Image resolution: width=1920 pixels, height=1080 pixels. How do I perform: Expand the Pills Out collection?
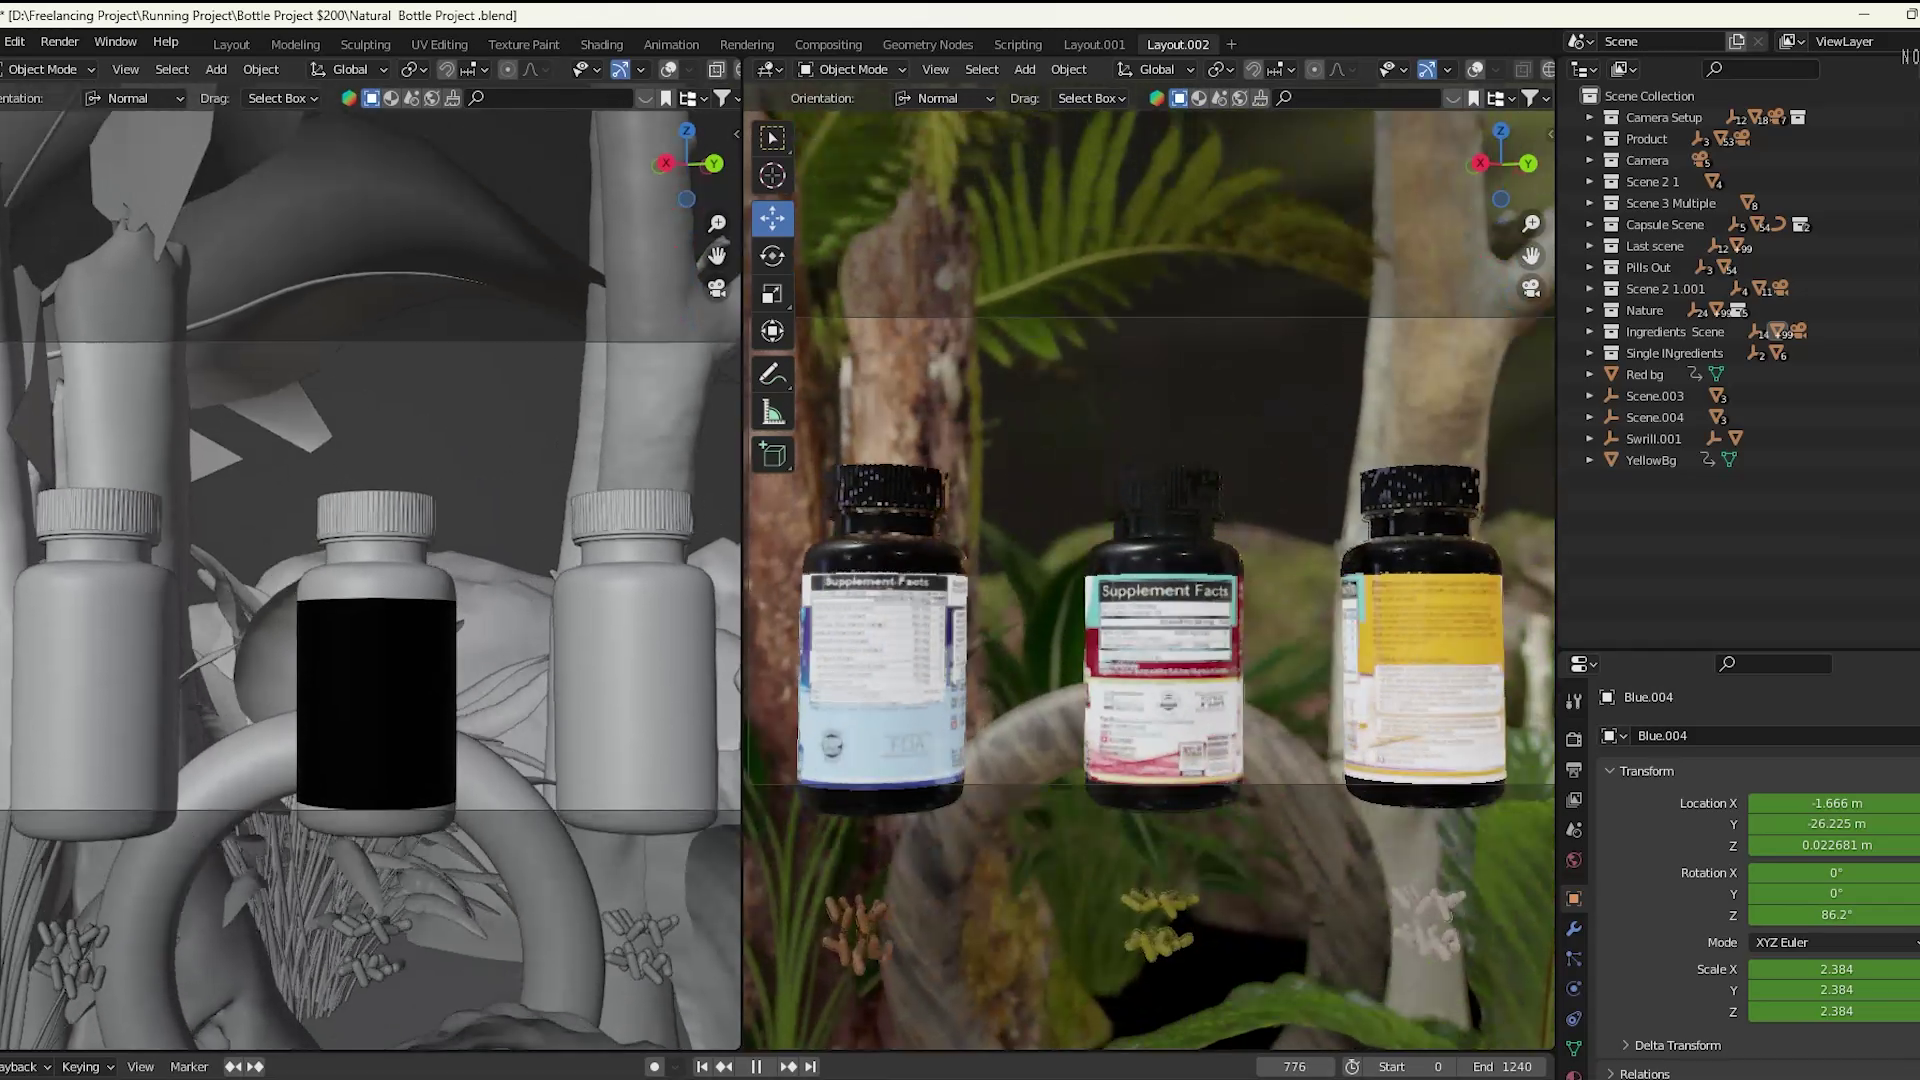[1590, 267]
